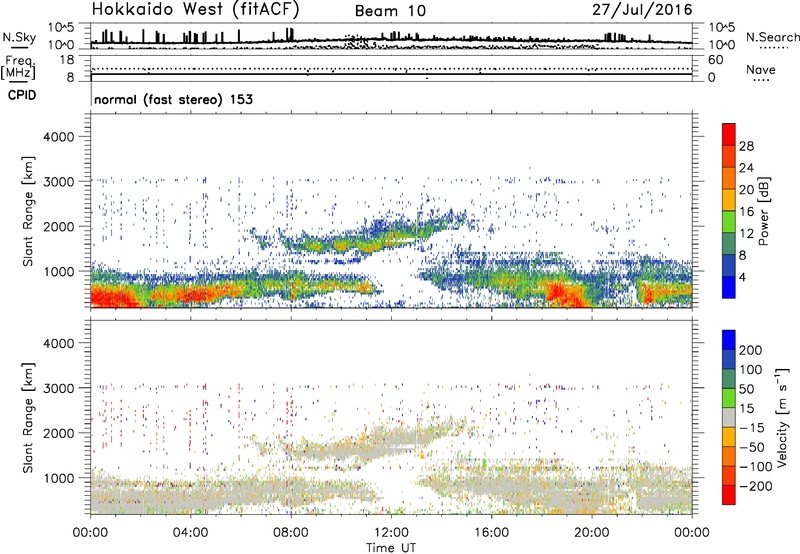Click the 2000 tick of the power panel
This screenshot has height=554, width=800.
(58, 226)
